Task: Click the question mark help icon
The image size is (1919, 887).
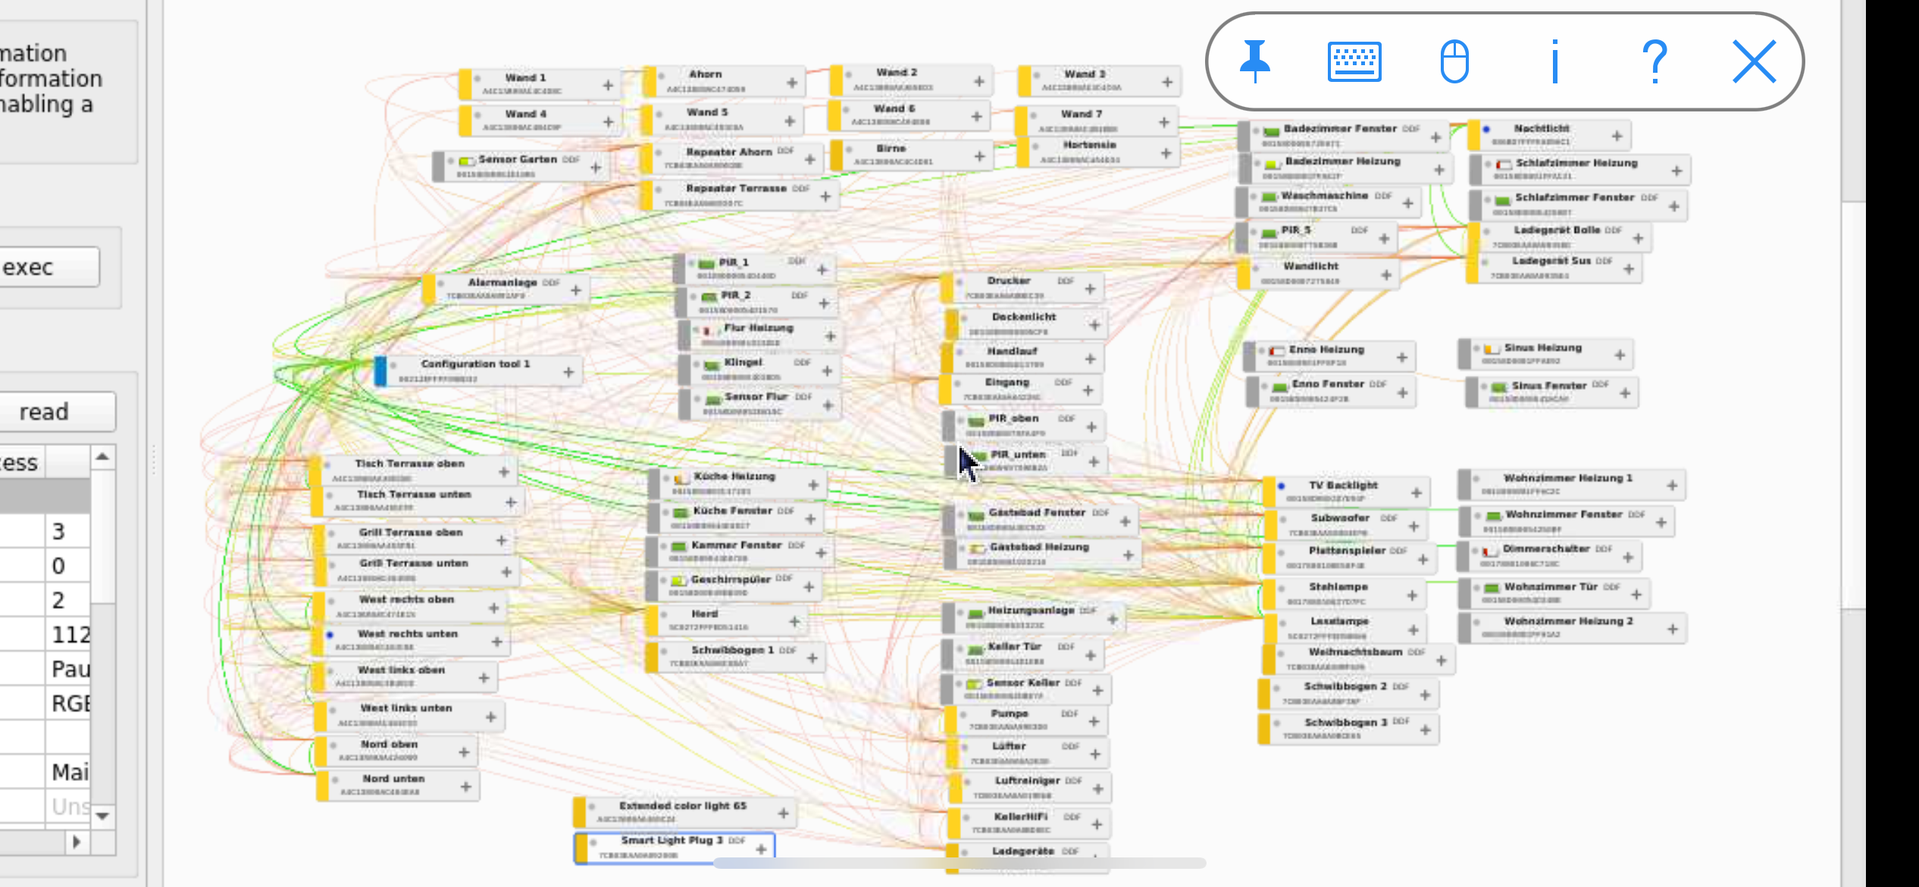Action: click(1654, 62)
